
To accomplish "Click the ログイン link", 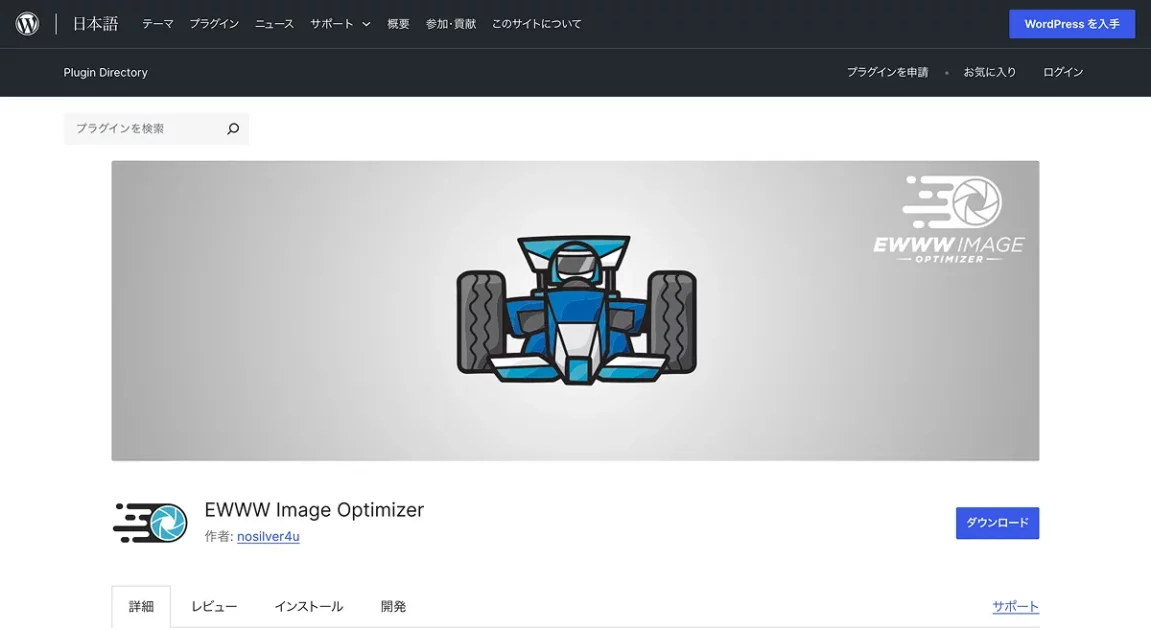I will (x=1063, y=72).
